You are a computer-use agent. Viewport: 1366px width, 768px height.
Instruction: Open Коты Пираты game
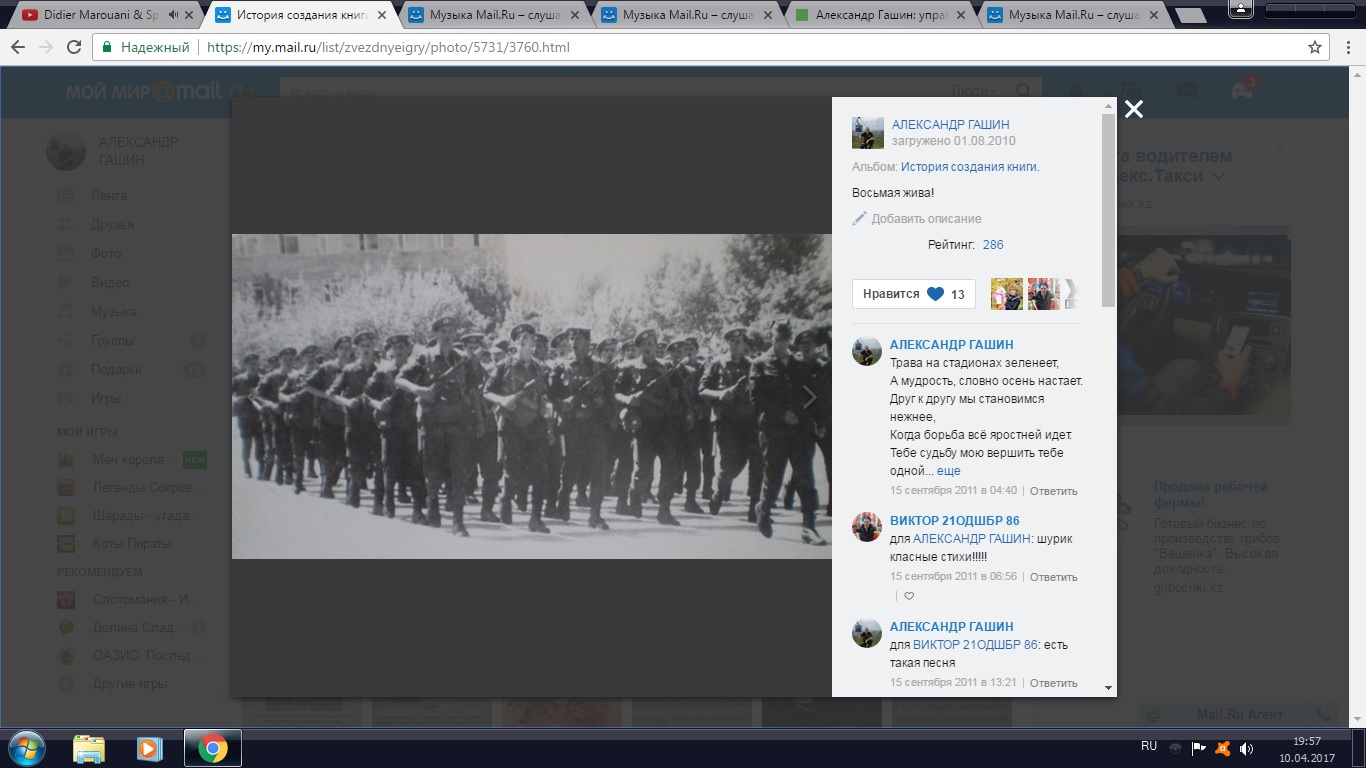pos(131,543)
